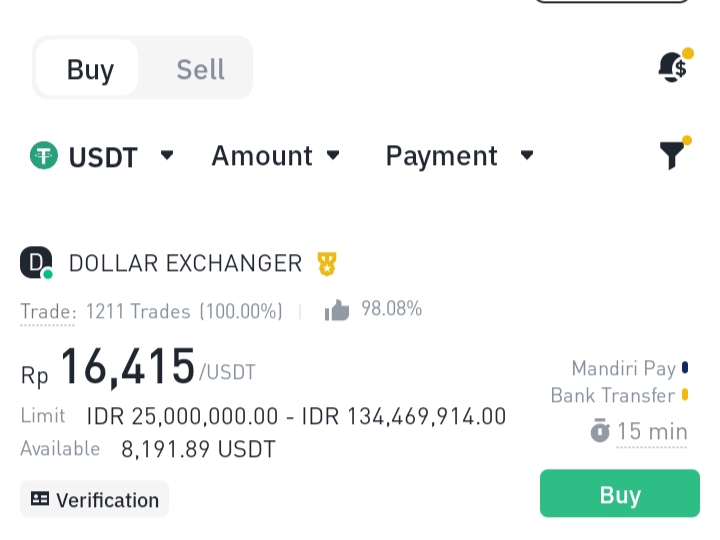This screenshot has height=540, width=720.
Task: Click the thumbs-up rating icon
Action: [x=337, y=311]
